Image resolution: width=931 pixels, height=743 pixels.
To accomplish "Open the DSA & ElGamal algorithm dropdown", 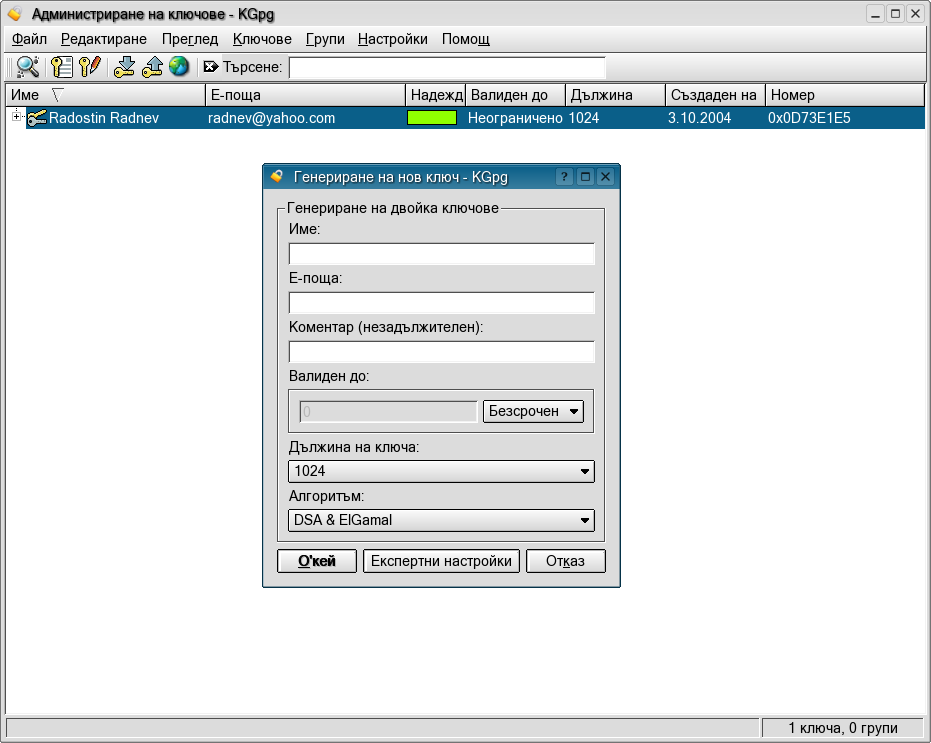I will pyautogui.click(x=441, y=520).
